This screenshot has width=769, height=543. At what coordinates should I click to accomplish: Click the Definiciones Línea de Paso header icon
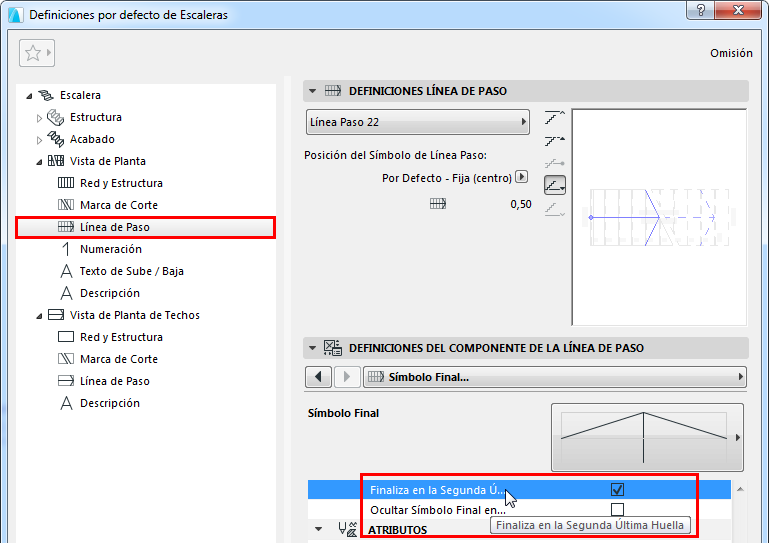point(333,91)
